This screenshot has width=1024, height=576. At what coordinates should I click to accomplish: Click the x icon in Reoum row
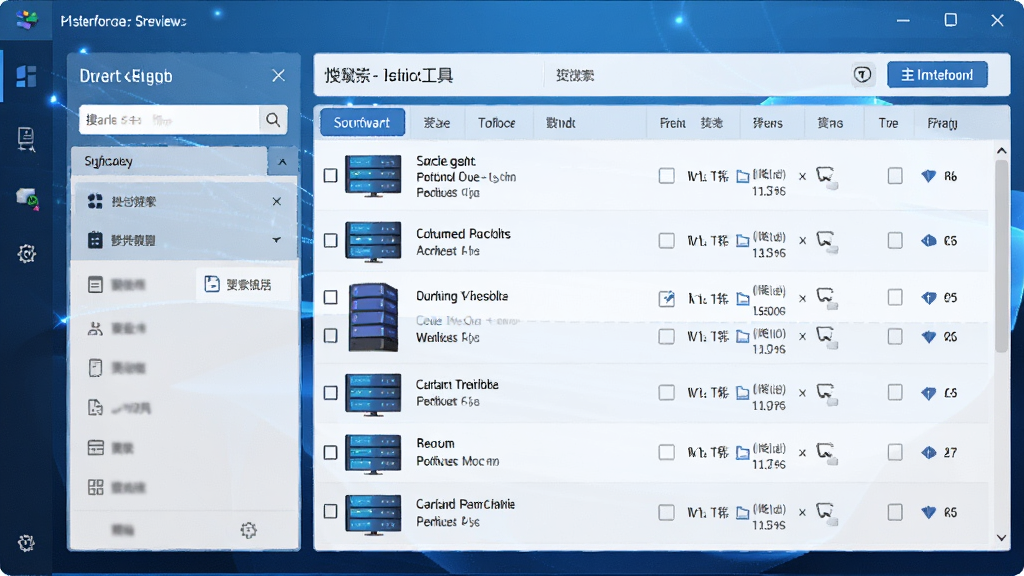[x=803, y=452]
